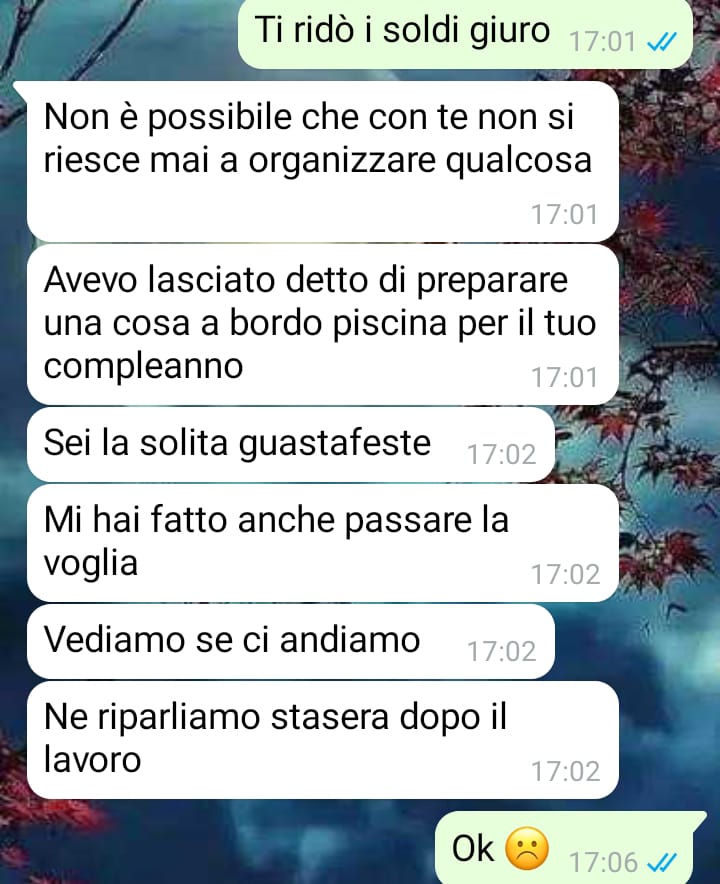Tap the 'Mi hai fatto anche passare la voglia' bubble
Viewport: 720px width, 884px height.
click(x=323, y=543)
